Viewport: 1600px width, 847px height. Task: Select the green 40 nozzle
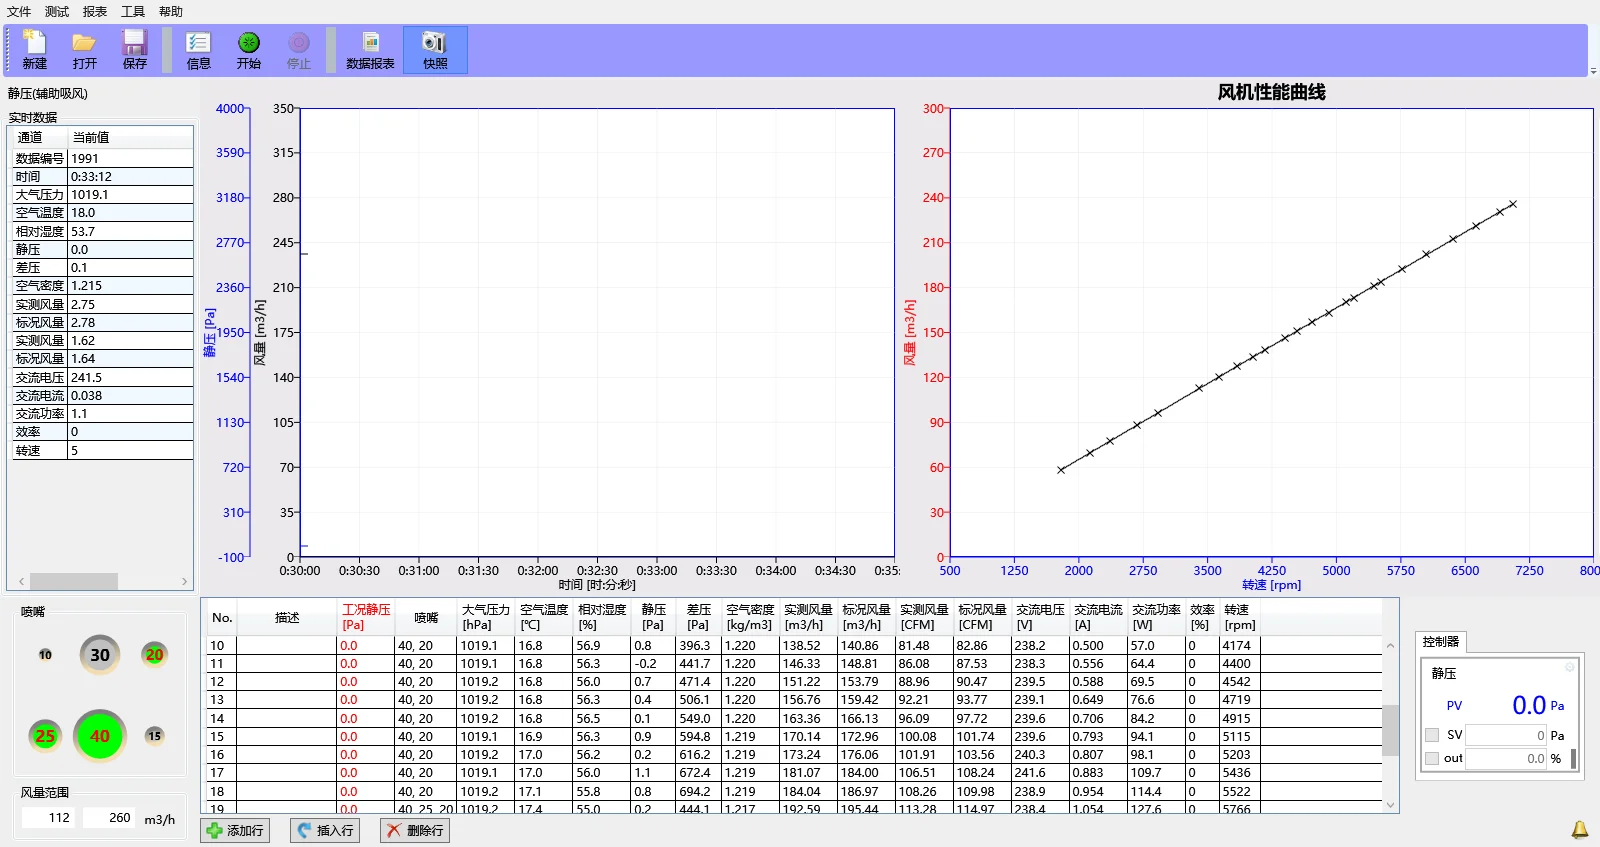(x=100, y=736)
